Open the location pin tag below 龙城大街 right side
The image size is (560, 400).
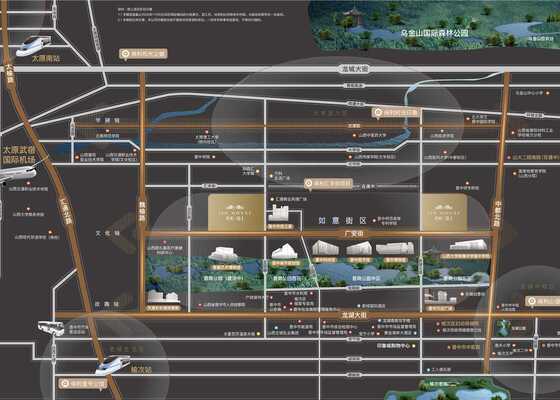point(396,113)
